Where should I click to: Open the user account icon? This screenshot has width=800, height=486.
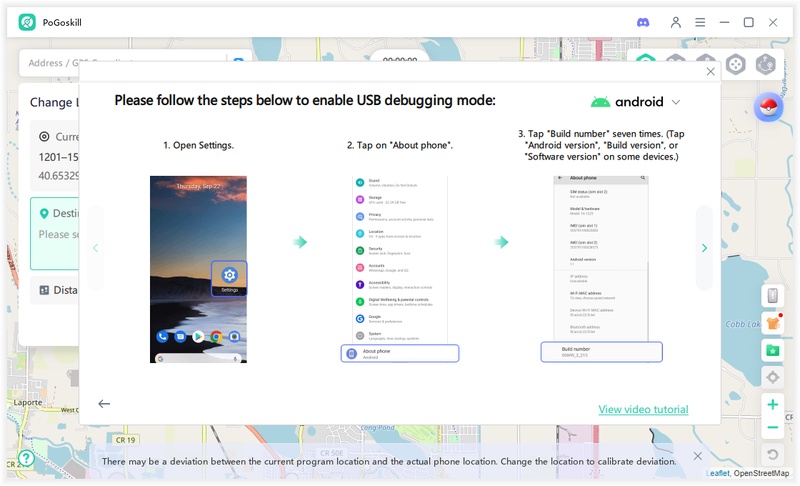pos(676,22)
